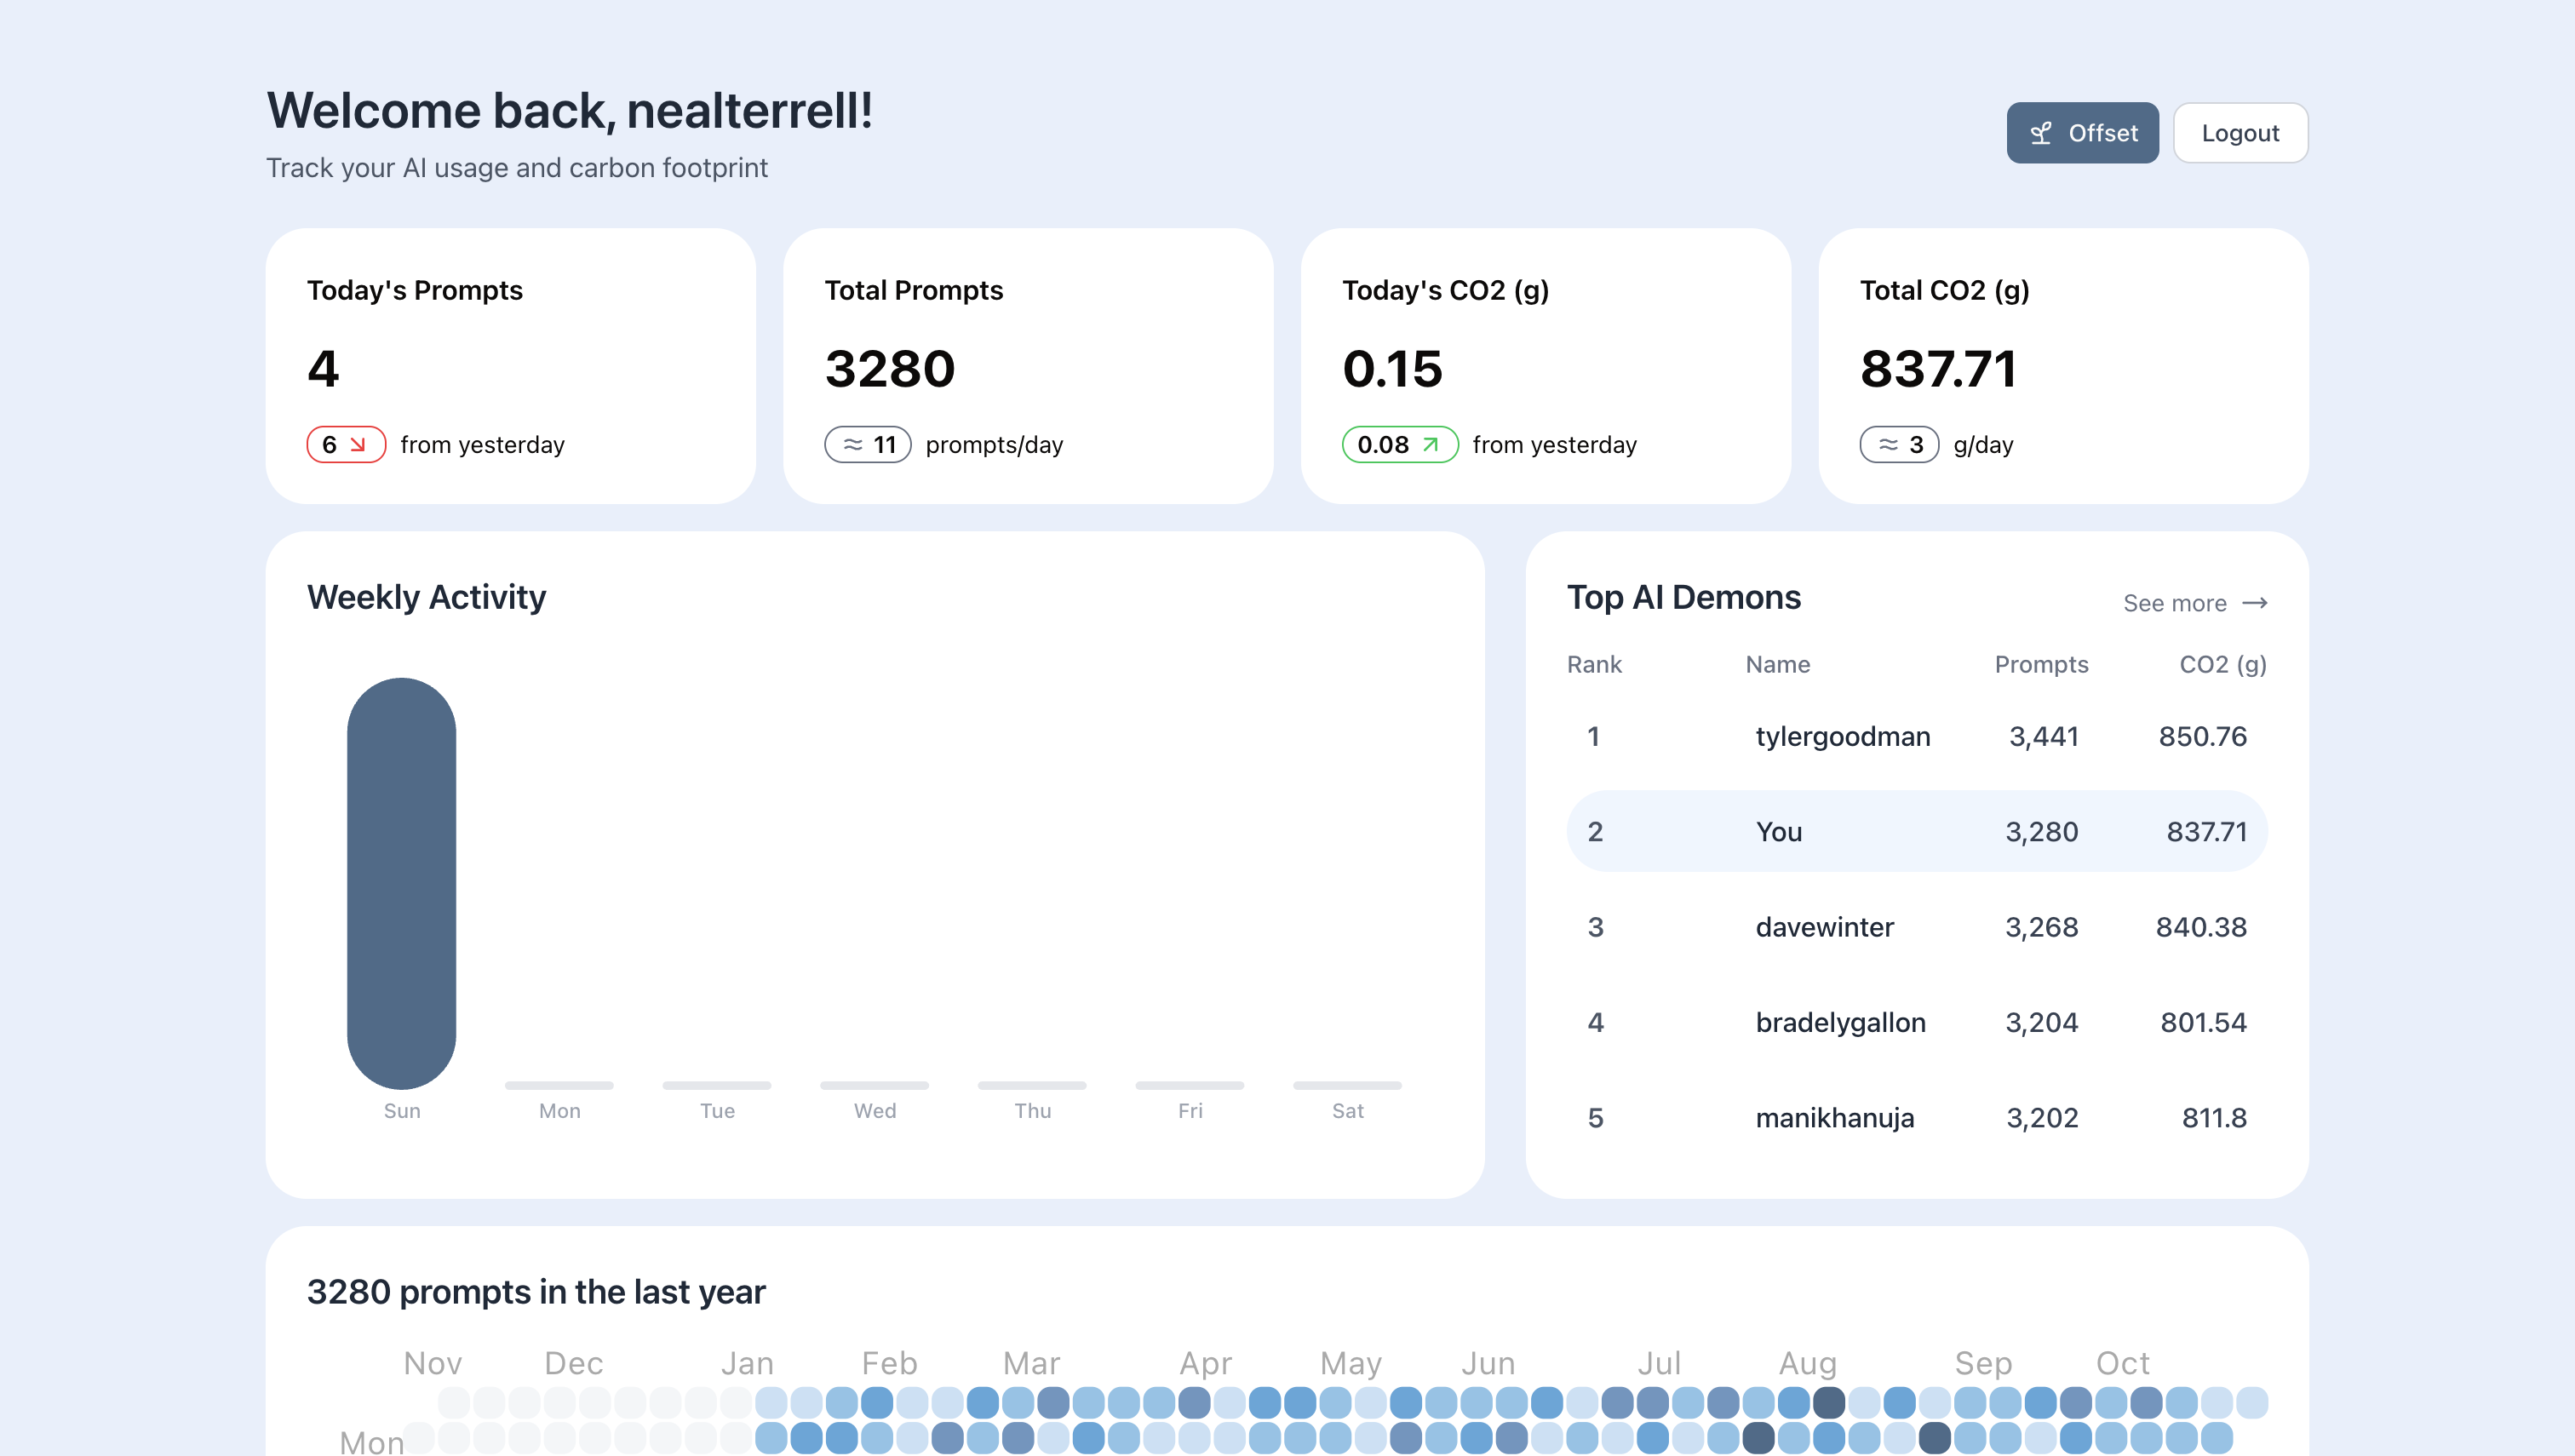
Task: Click the tall Sunday bar in Weekly Activity
Action: coord(401,883)
